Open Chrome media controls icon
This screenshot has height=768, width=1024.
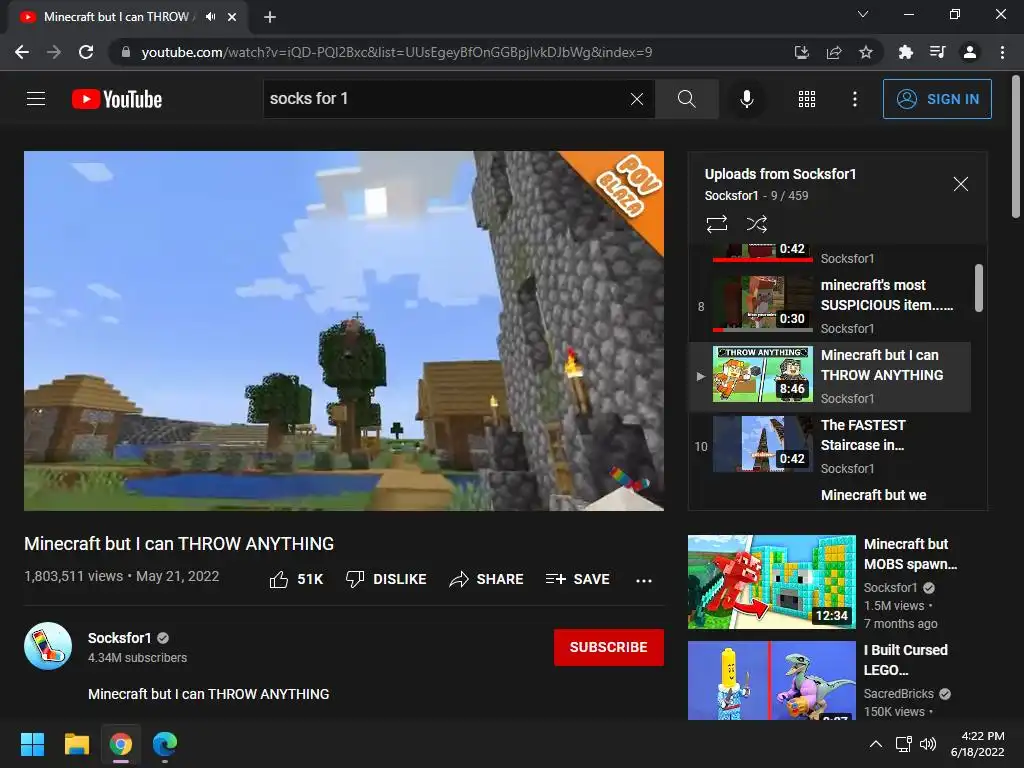point(937,52)
